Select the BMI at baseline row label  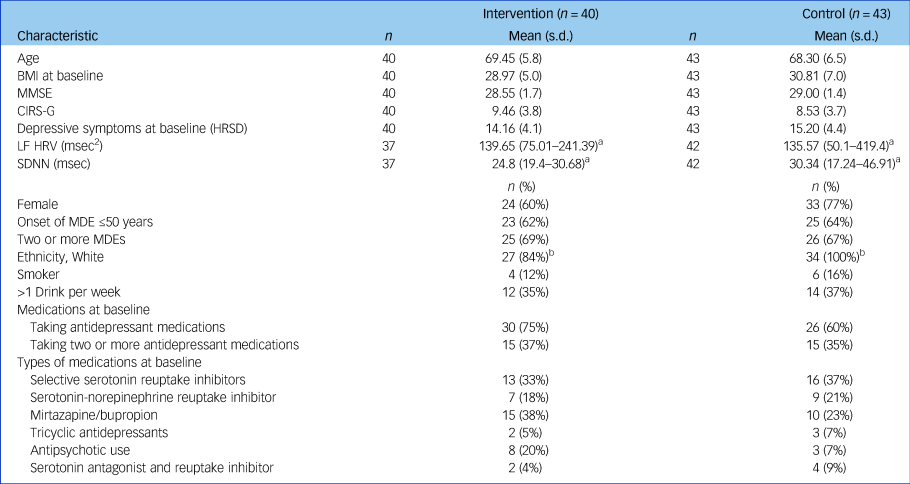pos(60,76)
